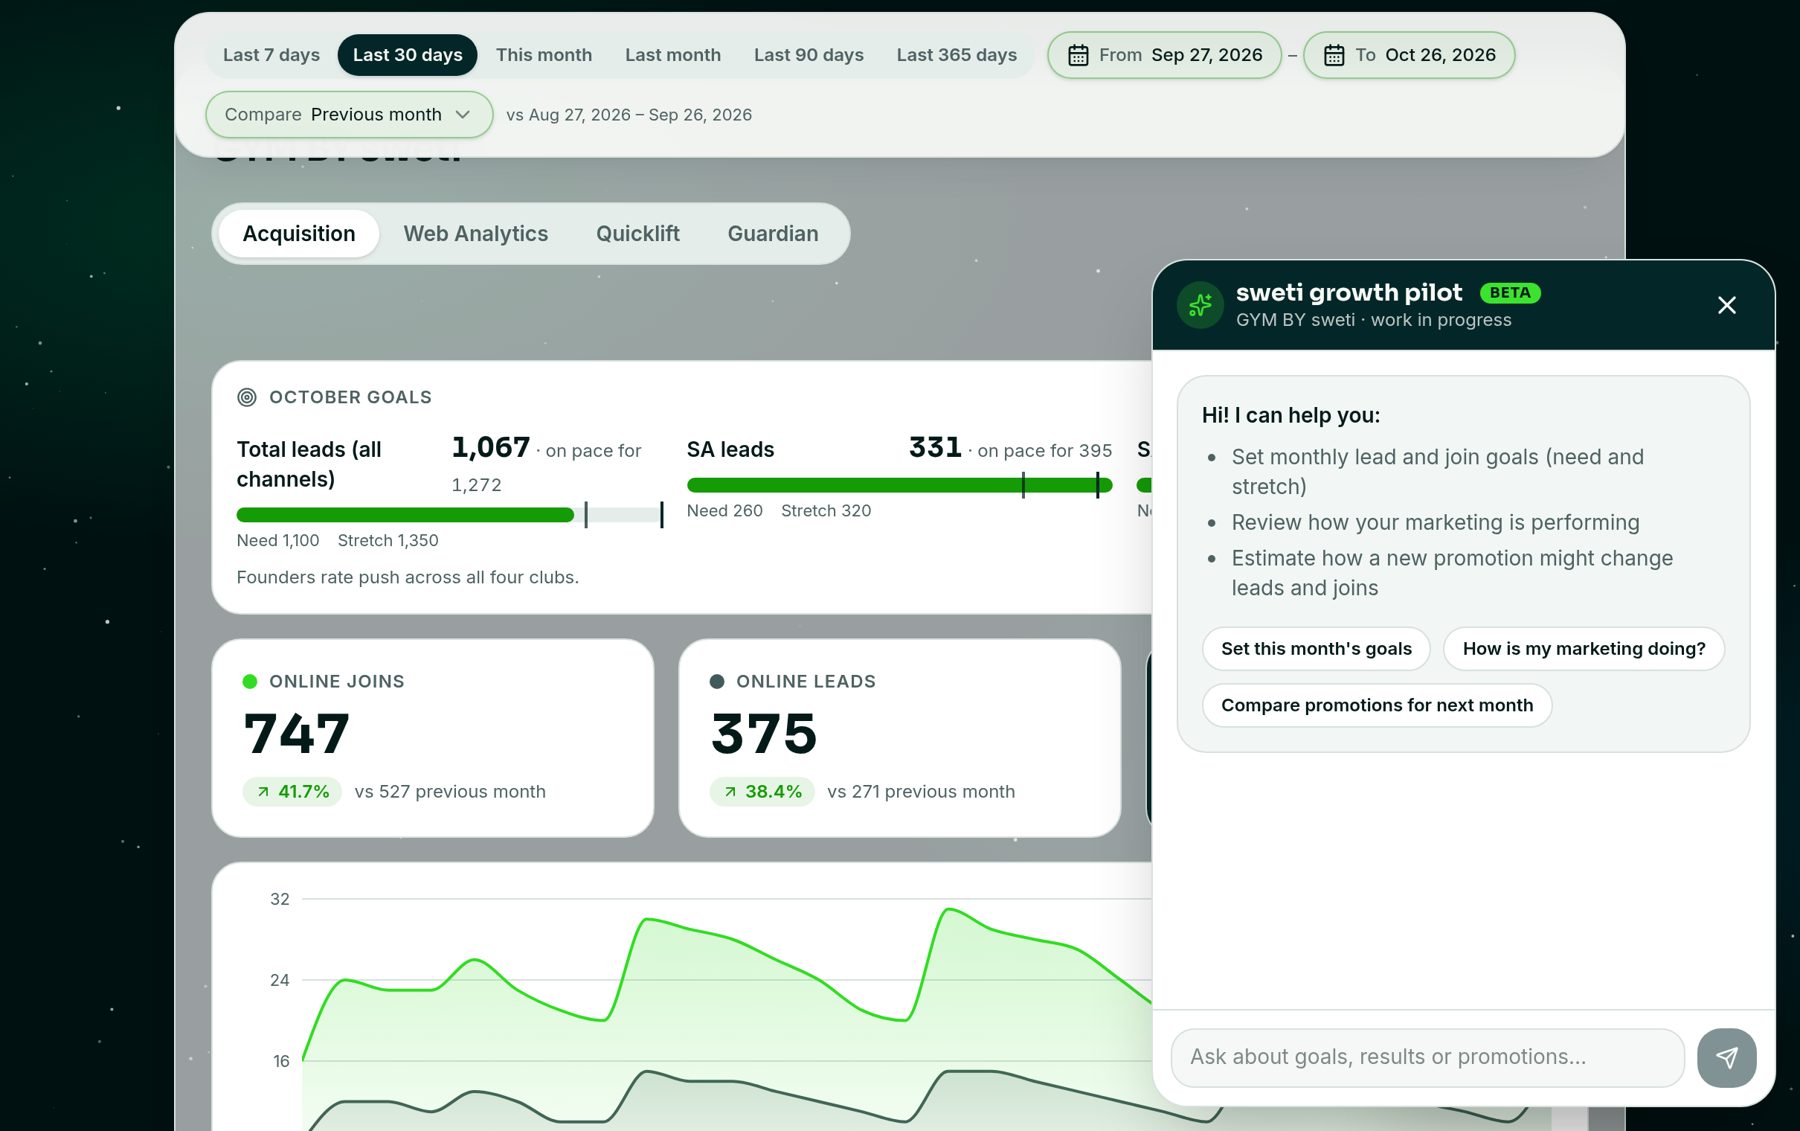Switch to the Acquisition tab
Viewport: 1800px width, 1131px height.
(x=299, y=234)
